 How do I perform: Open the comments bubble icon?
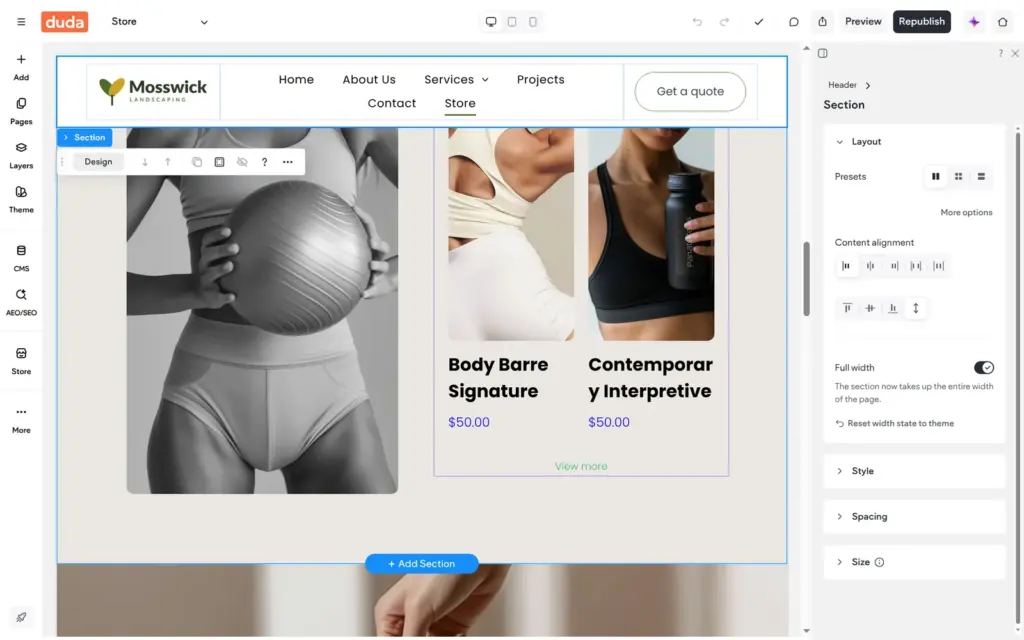[793, 22]
